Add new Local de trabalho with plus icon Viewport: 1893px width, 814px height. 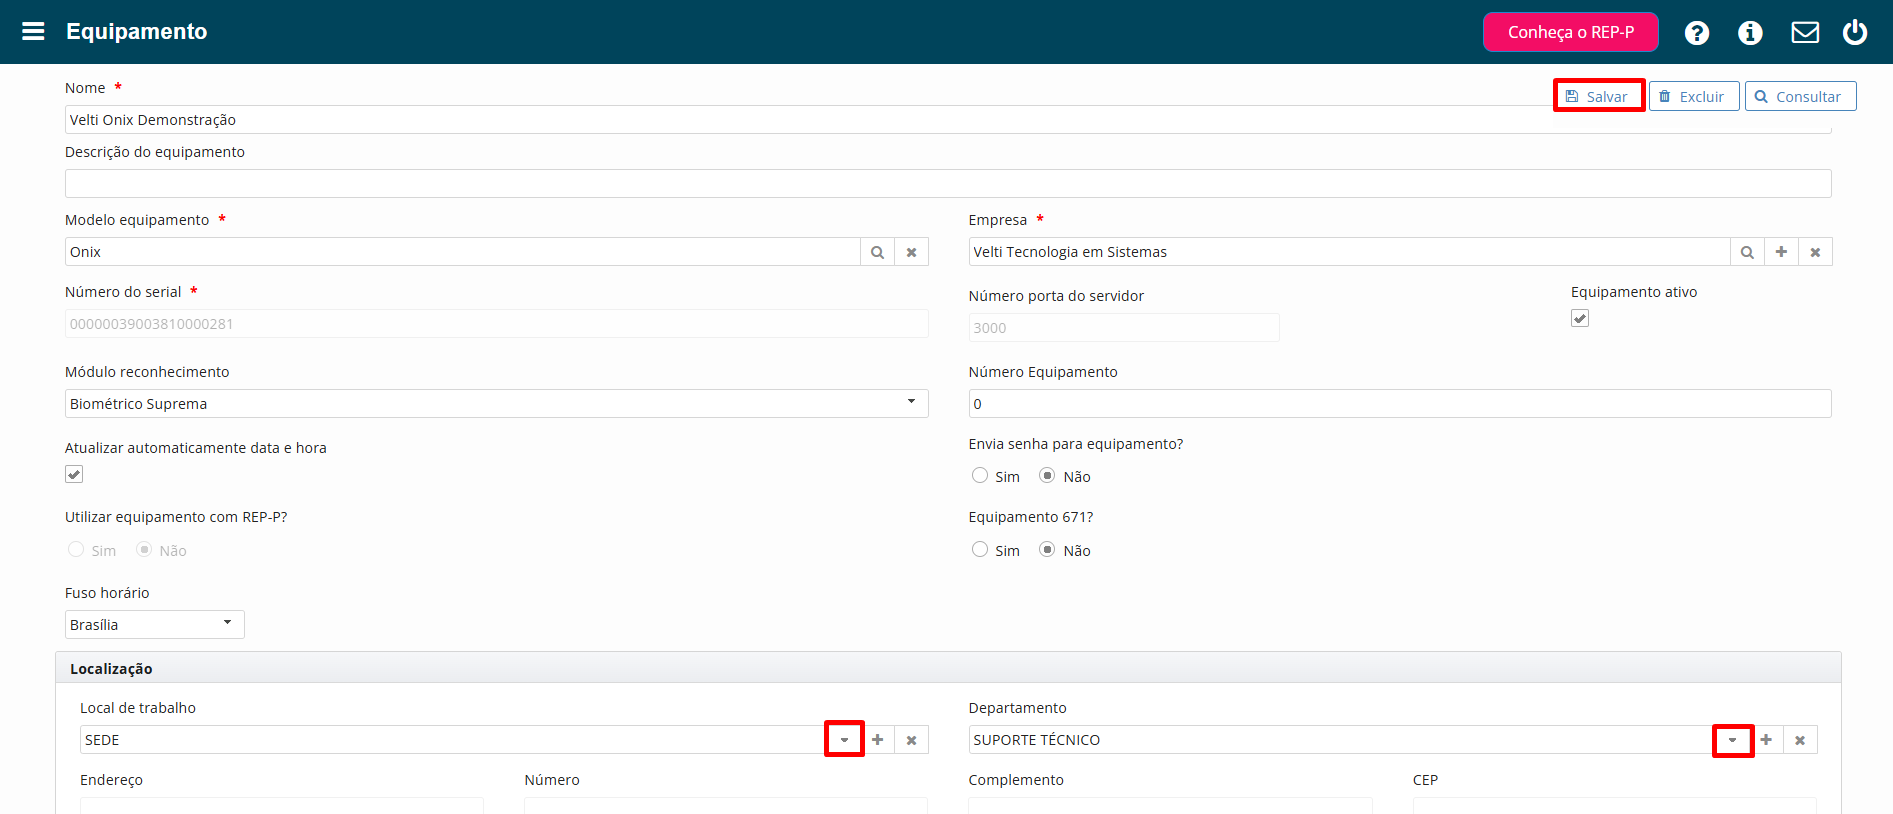877,740
